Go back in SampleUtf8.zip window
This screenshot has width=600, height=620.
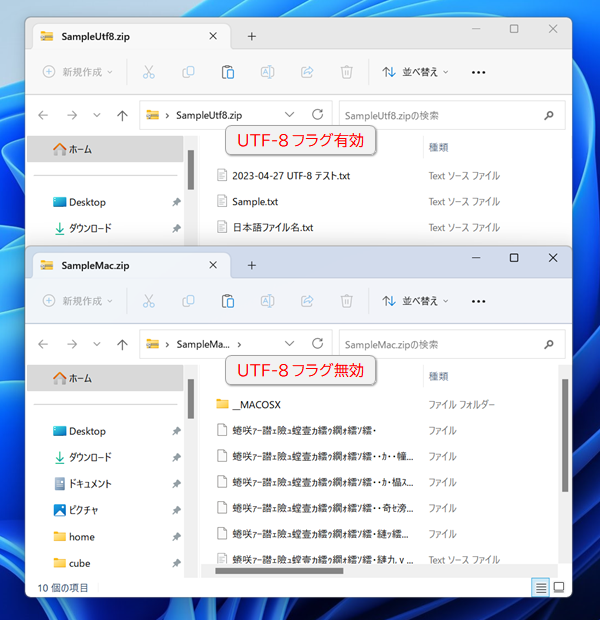43,115
